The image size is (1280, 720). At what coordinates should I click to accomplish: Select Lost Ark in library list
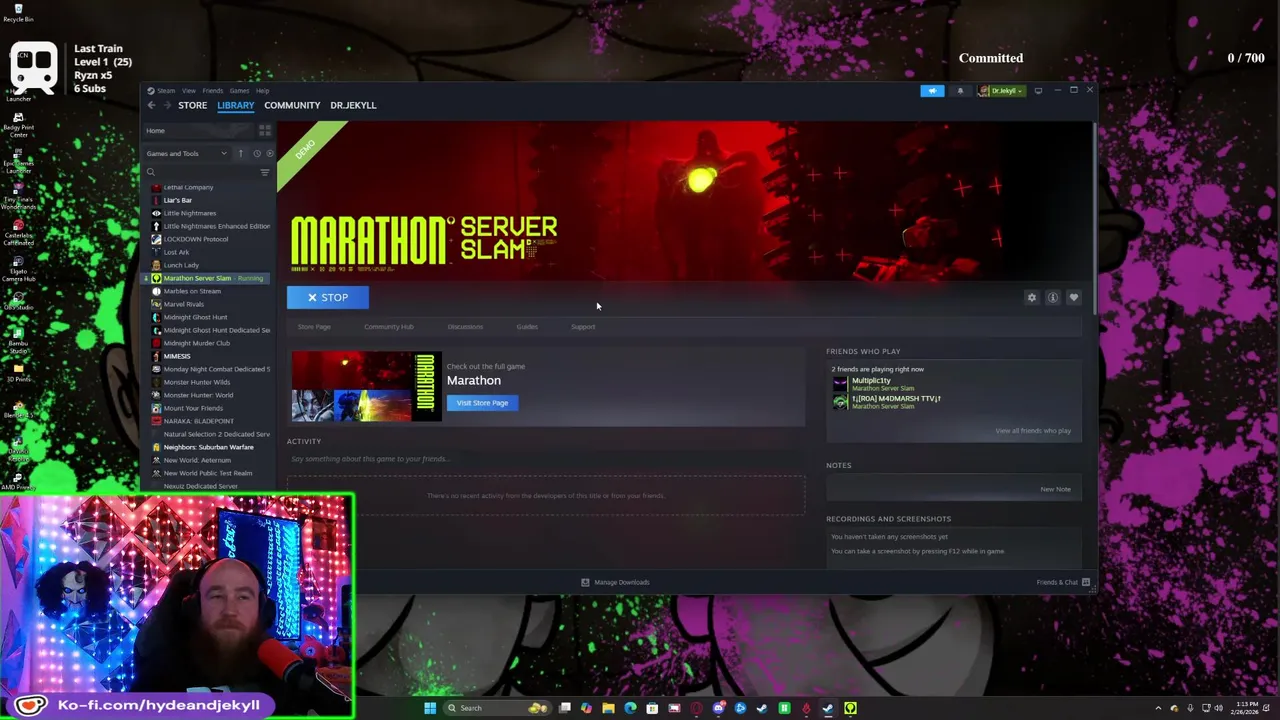[176, 252]
